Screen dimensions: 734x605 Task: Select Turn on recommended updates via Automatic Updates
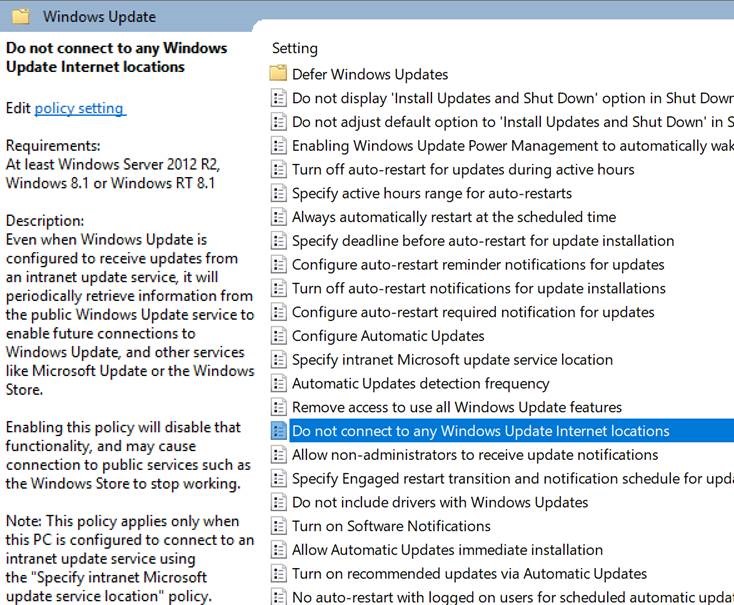[x=469, y=574]
